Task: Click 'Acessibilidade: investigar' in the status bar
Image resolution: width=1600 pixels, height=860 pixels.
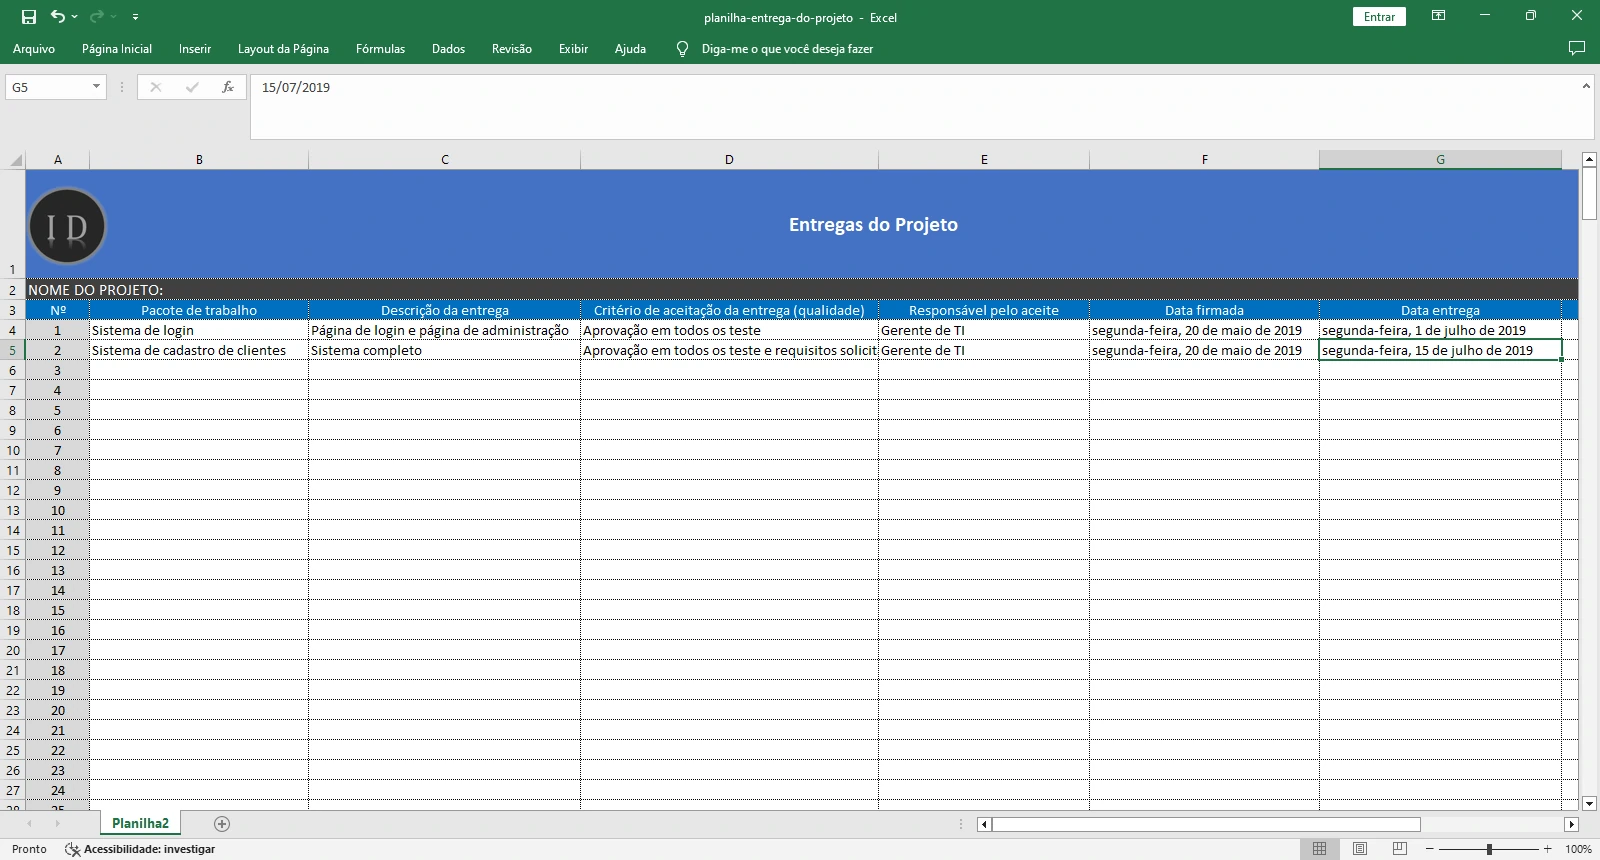Action: pyautogui.click(x=140, y=849)
